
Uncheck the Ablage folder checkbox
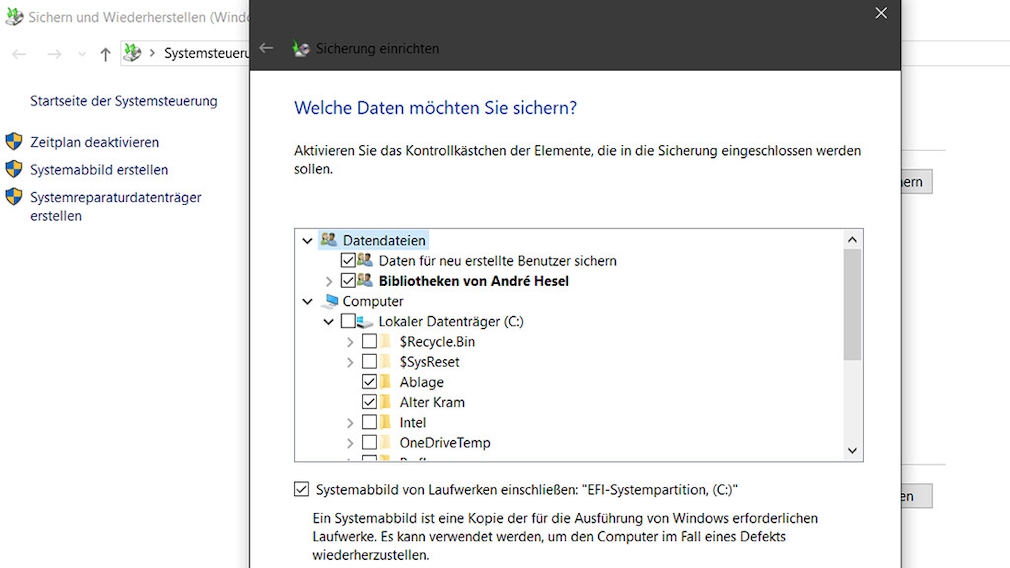(370, 382)
